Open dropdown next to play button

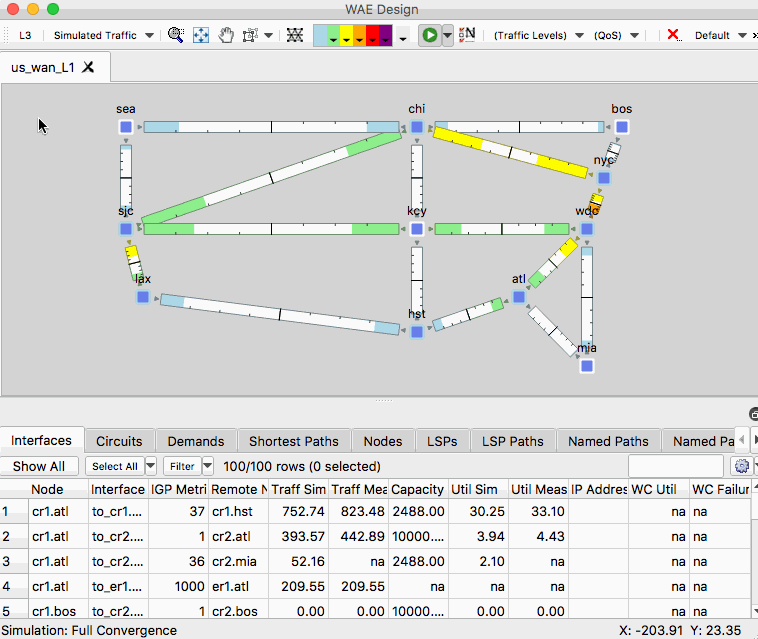[x=448, y=35]
